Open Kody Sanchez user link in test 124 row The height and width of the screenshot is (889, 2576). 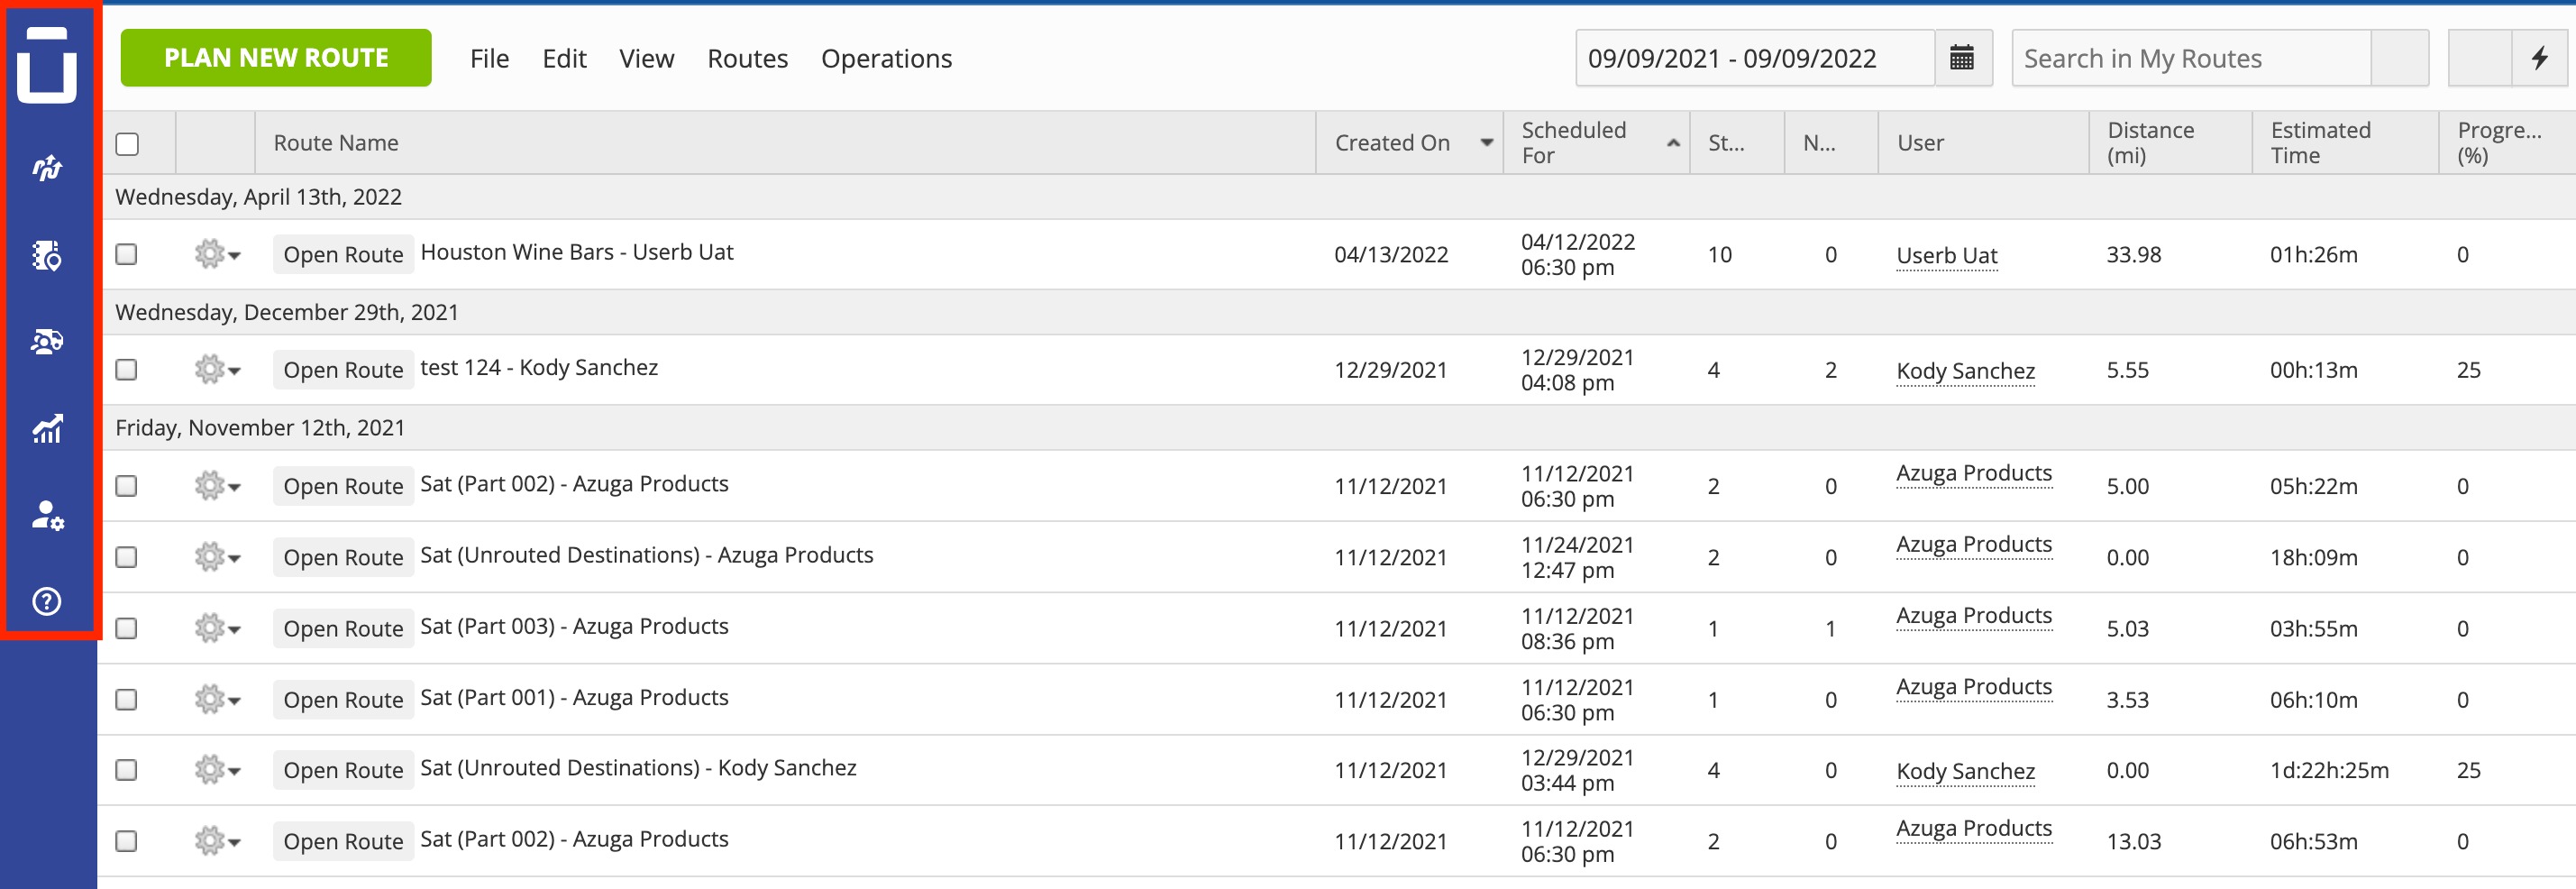[x=1966, y=371]
